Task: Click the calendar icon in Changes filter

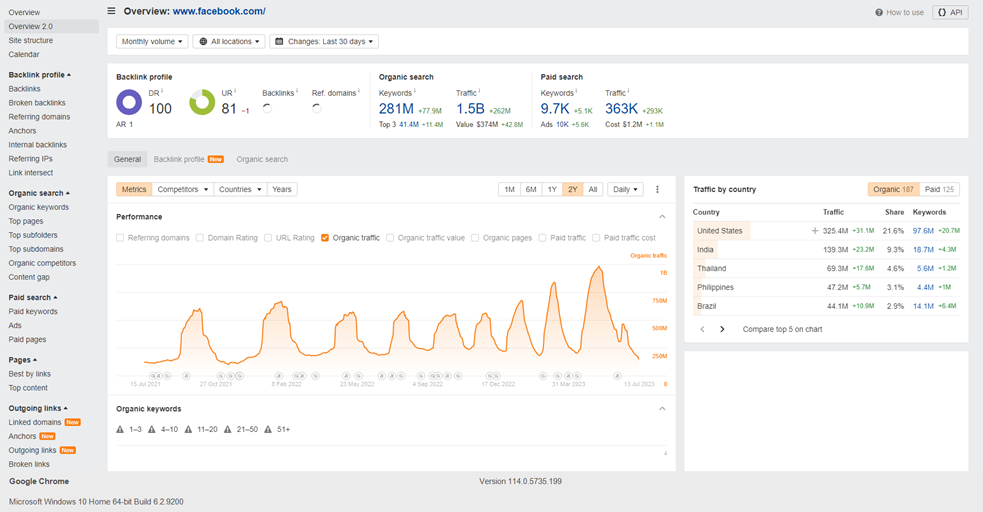Action: tap(280, 41)
